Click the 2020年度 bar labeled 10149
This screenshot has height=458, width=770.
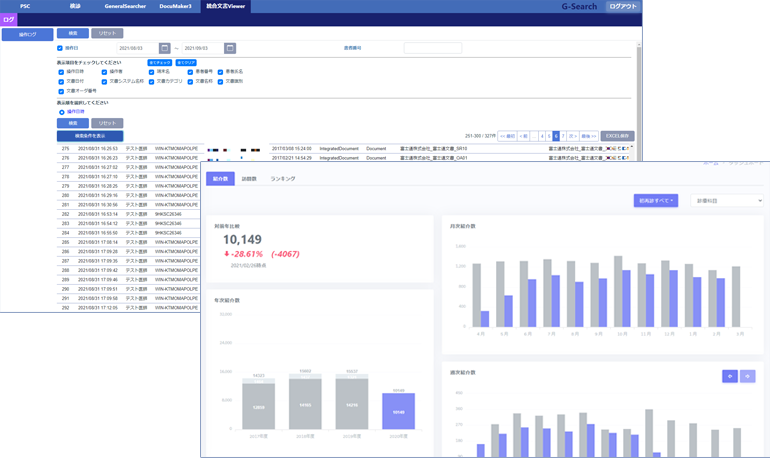pyautogui.click(x=398, y=411)
